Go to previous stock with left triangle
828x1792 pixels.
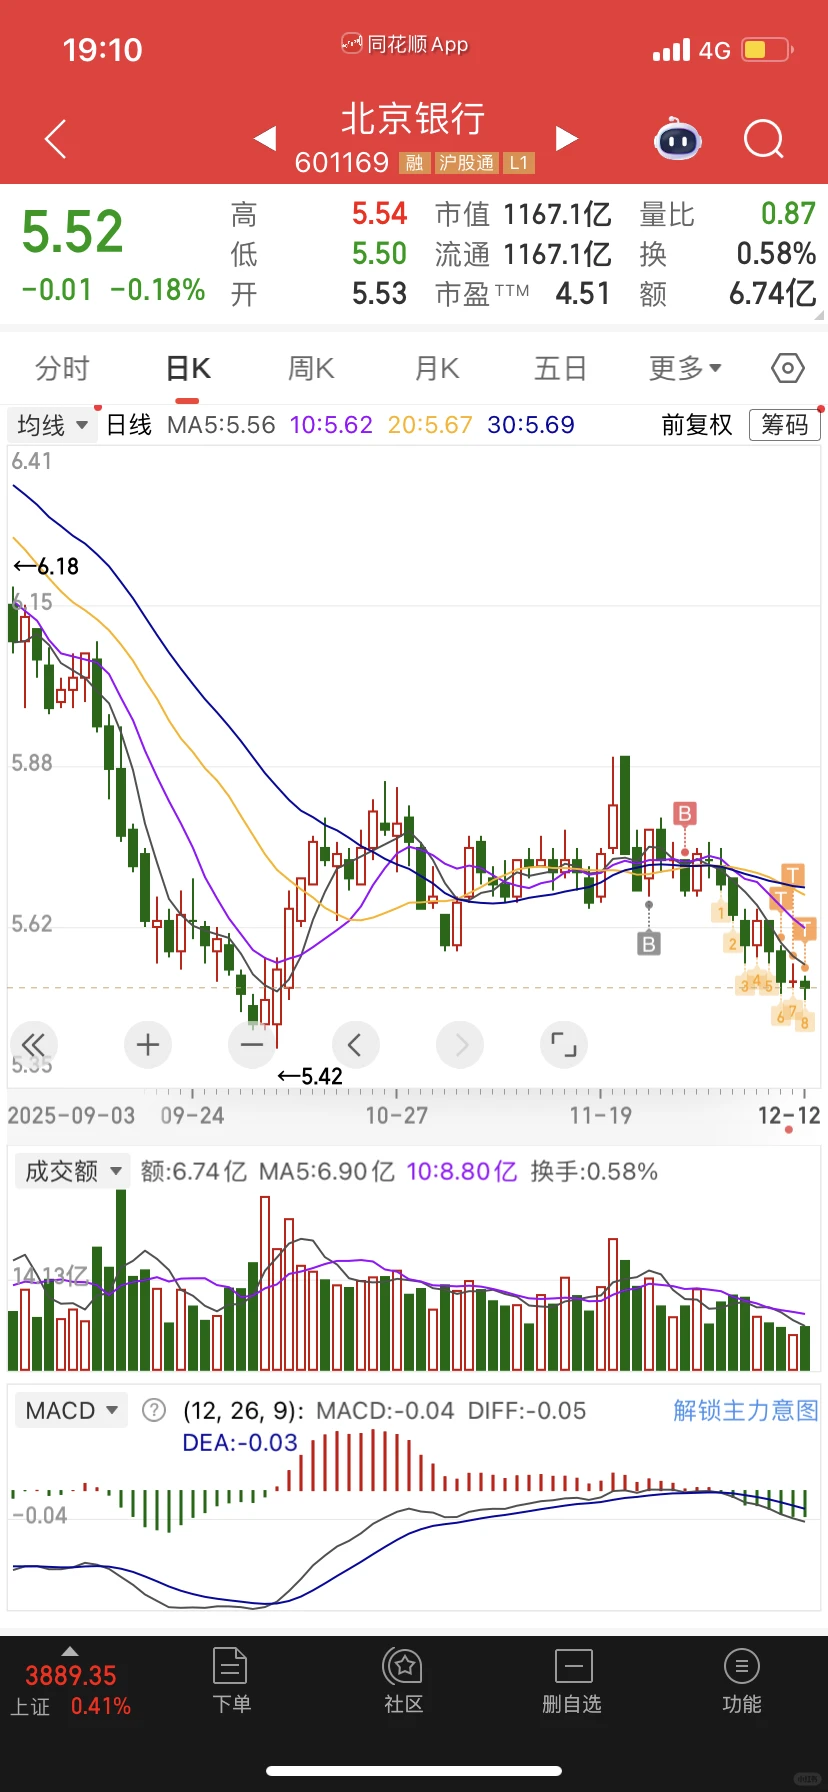click(265, 138)
